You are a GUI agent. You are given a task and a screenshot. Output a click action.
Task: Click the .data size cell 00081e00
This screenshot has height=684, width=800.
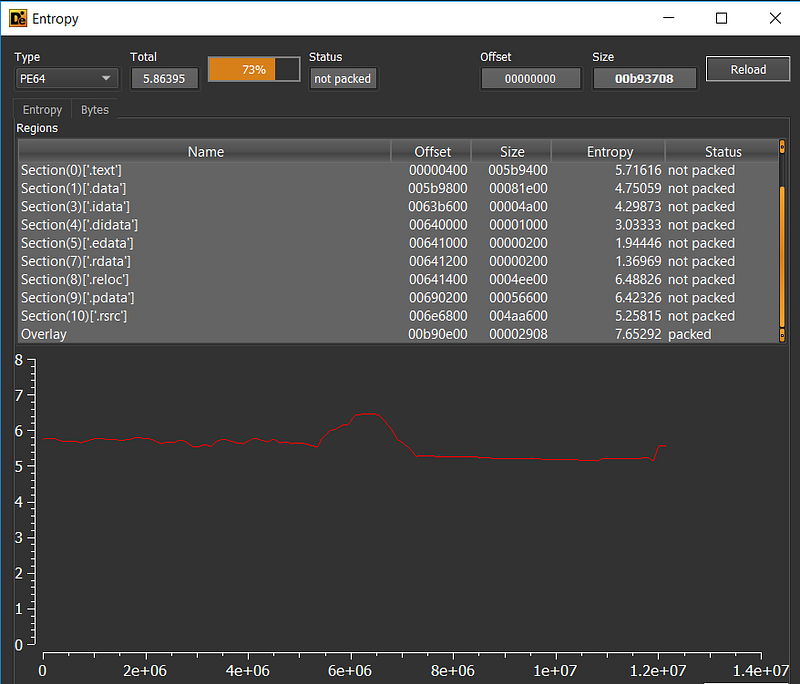(518, 189)
